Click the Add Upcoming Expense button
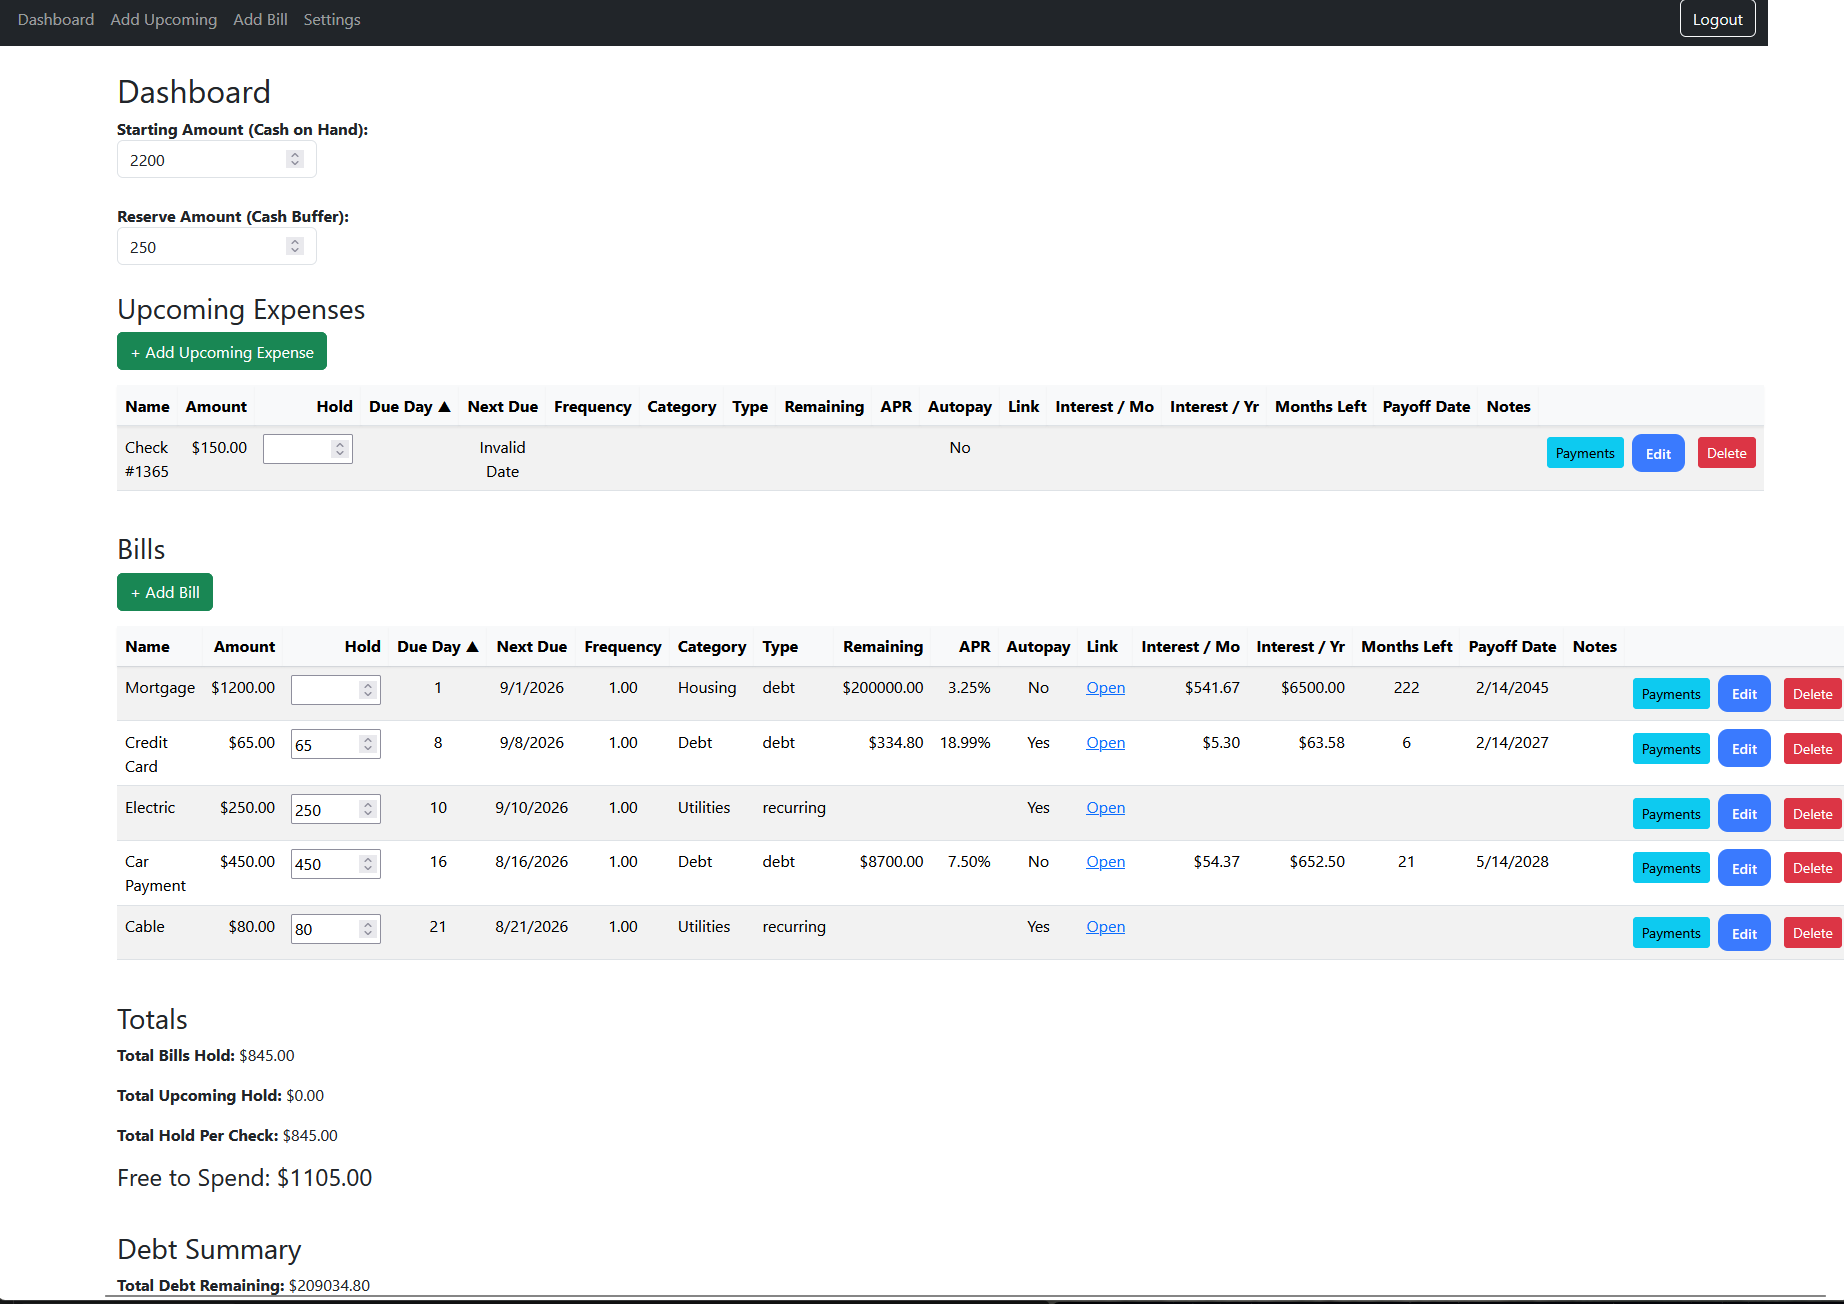The height and width of the screenshot is (1304, 1844). click(222, 352)
